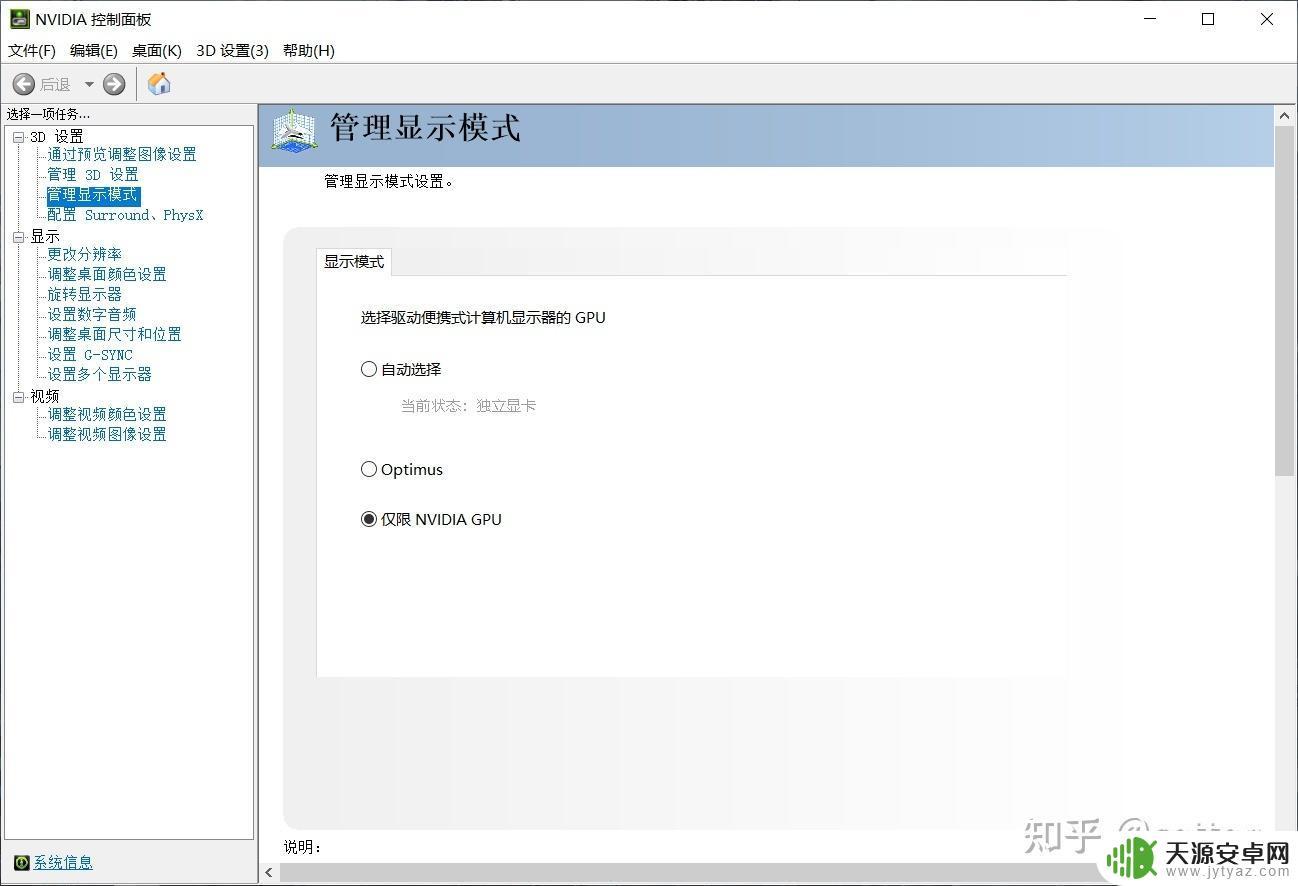The image size is (1298, 886).
Task: Select the Optimus radio button
Action: [x=369, y=469]
